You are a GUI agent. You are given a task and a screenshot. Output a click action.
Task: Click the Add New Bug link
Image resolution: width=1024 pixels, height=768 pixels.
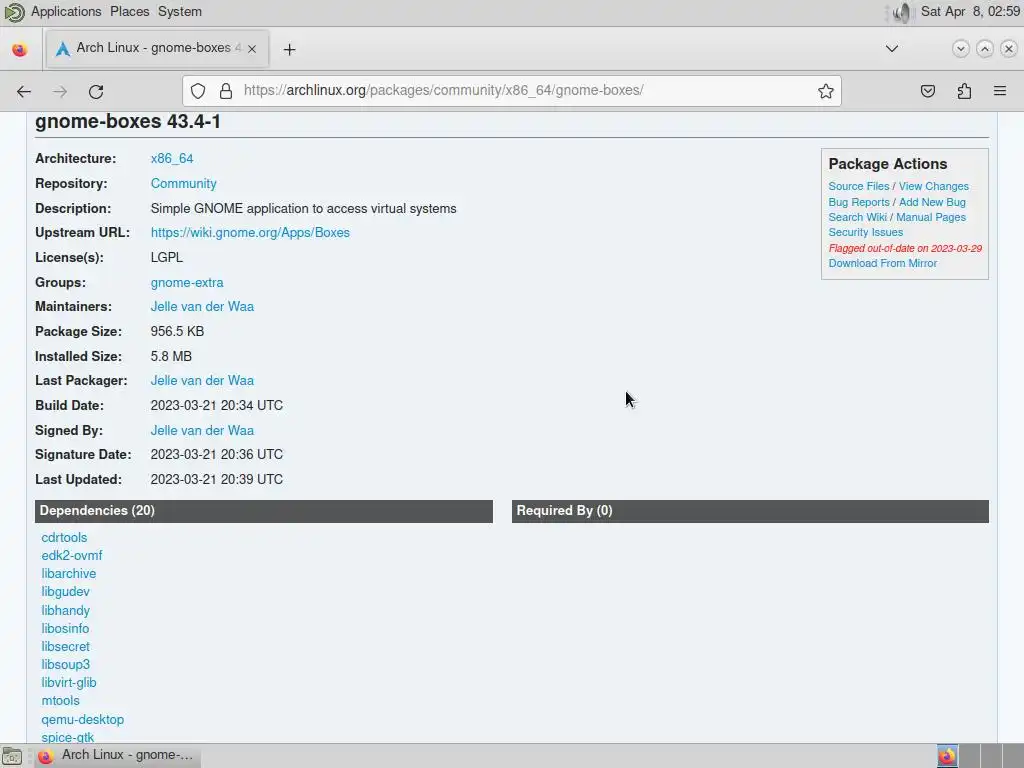932,202
